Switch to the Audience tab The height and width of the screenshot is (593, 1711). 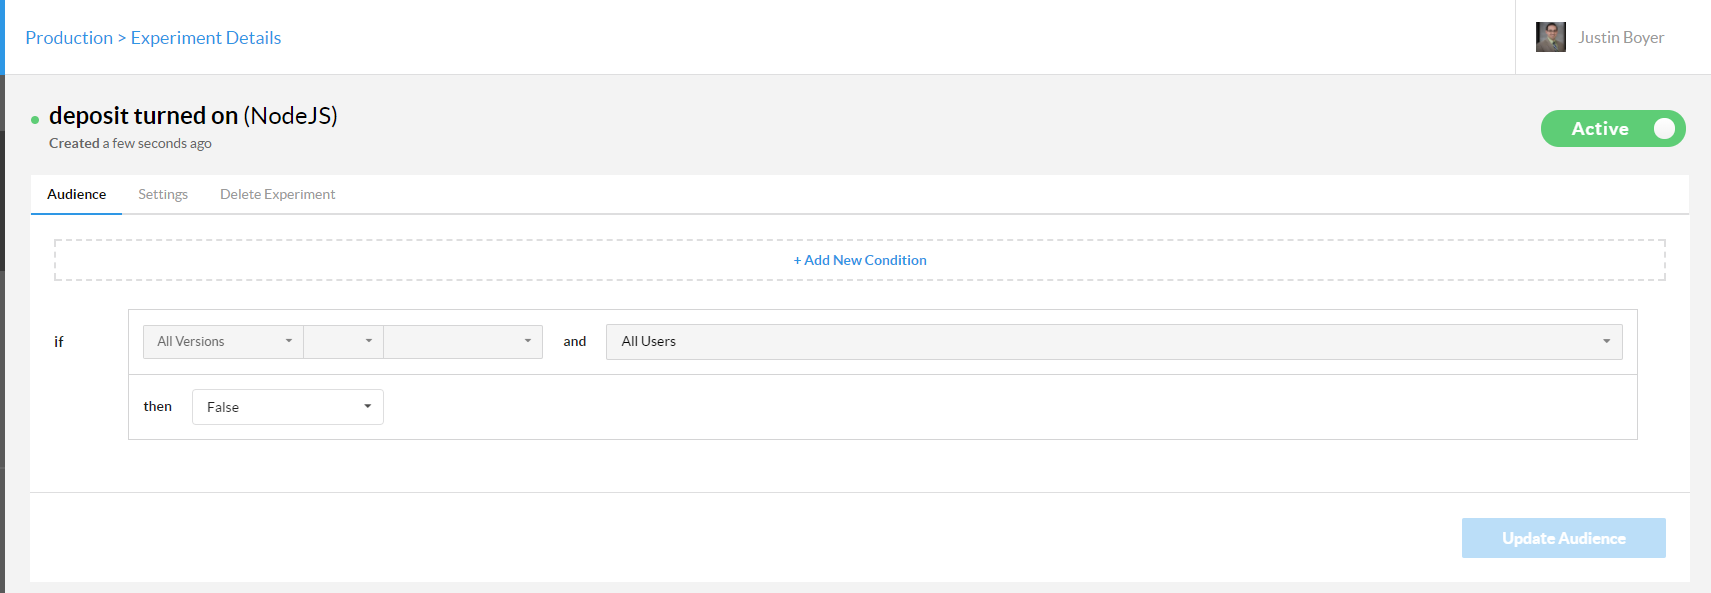(76, 194)
